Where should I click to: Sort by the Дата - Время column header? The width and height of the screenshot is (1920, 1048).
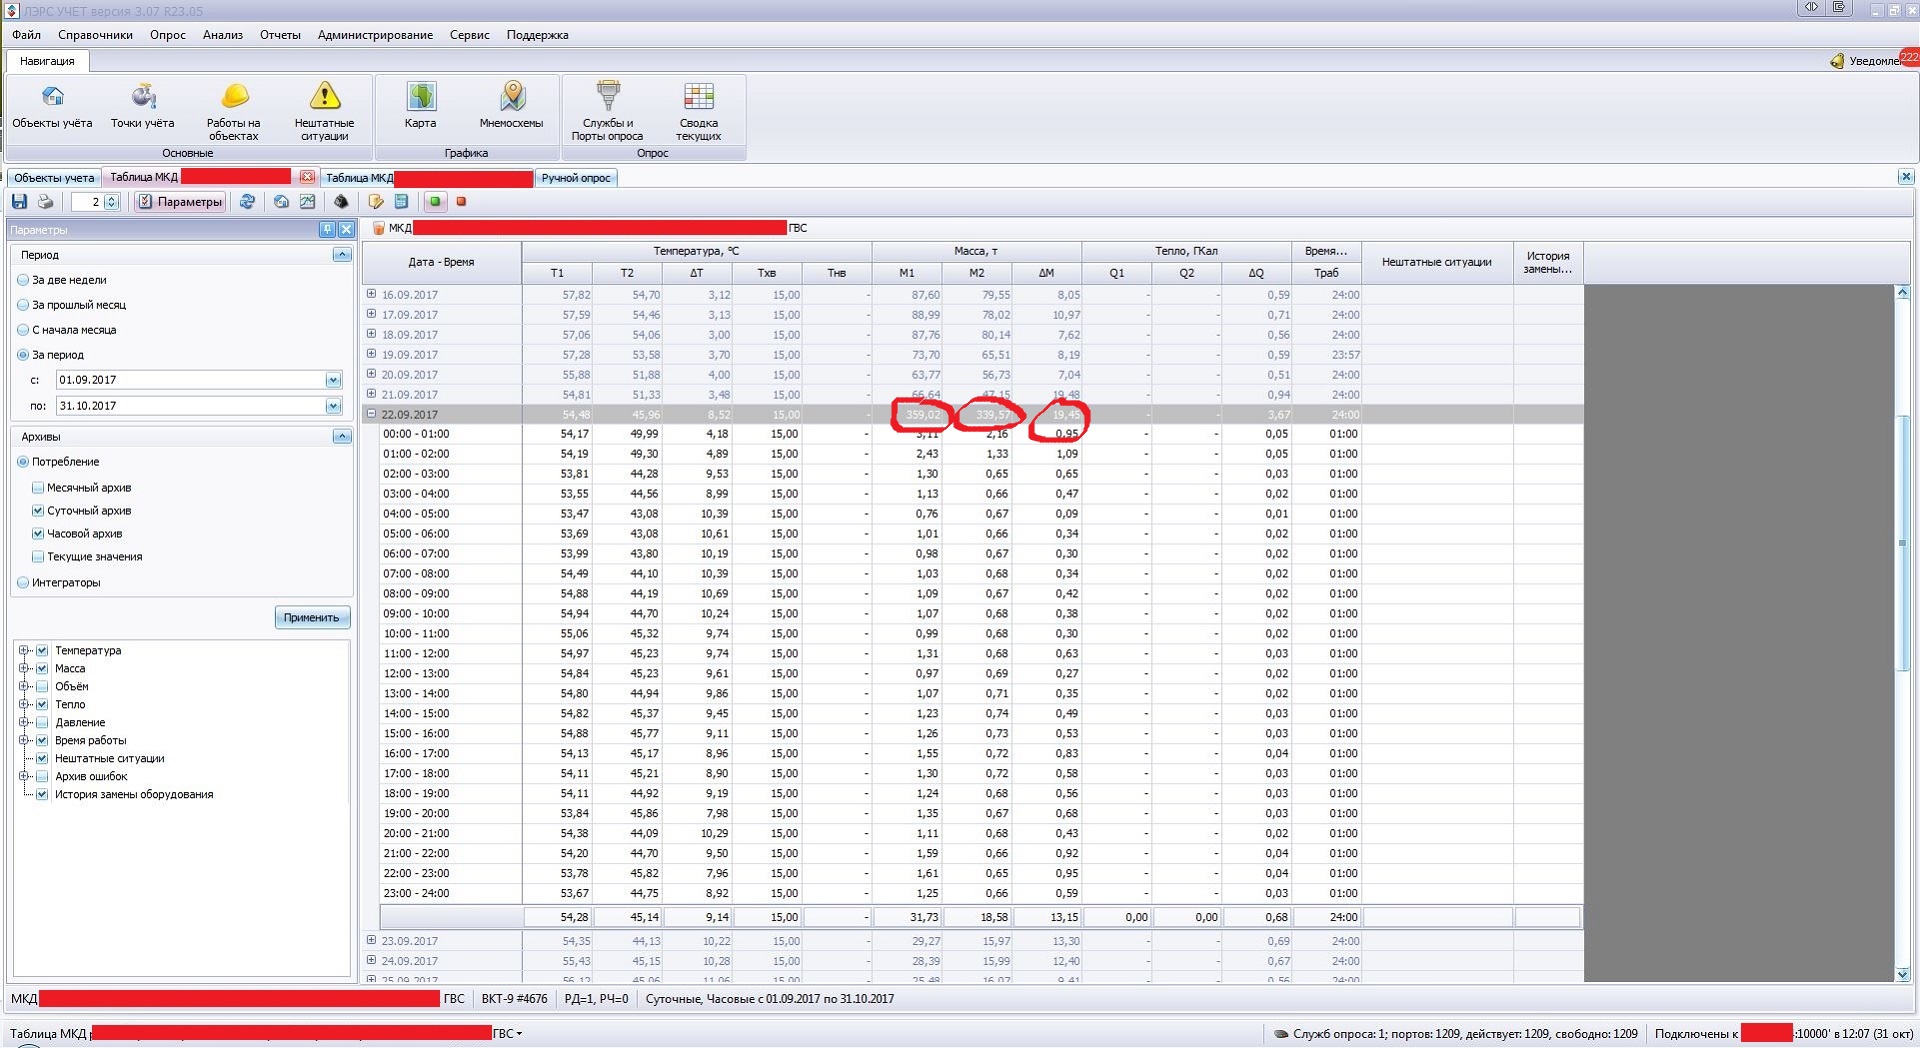point(441,262)
